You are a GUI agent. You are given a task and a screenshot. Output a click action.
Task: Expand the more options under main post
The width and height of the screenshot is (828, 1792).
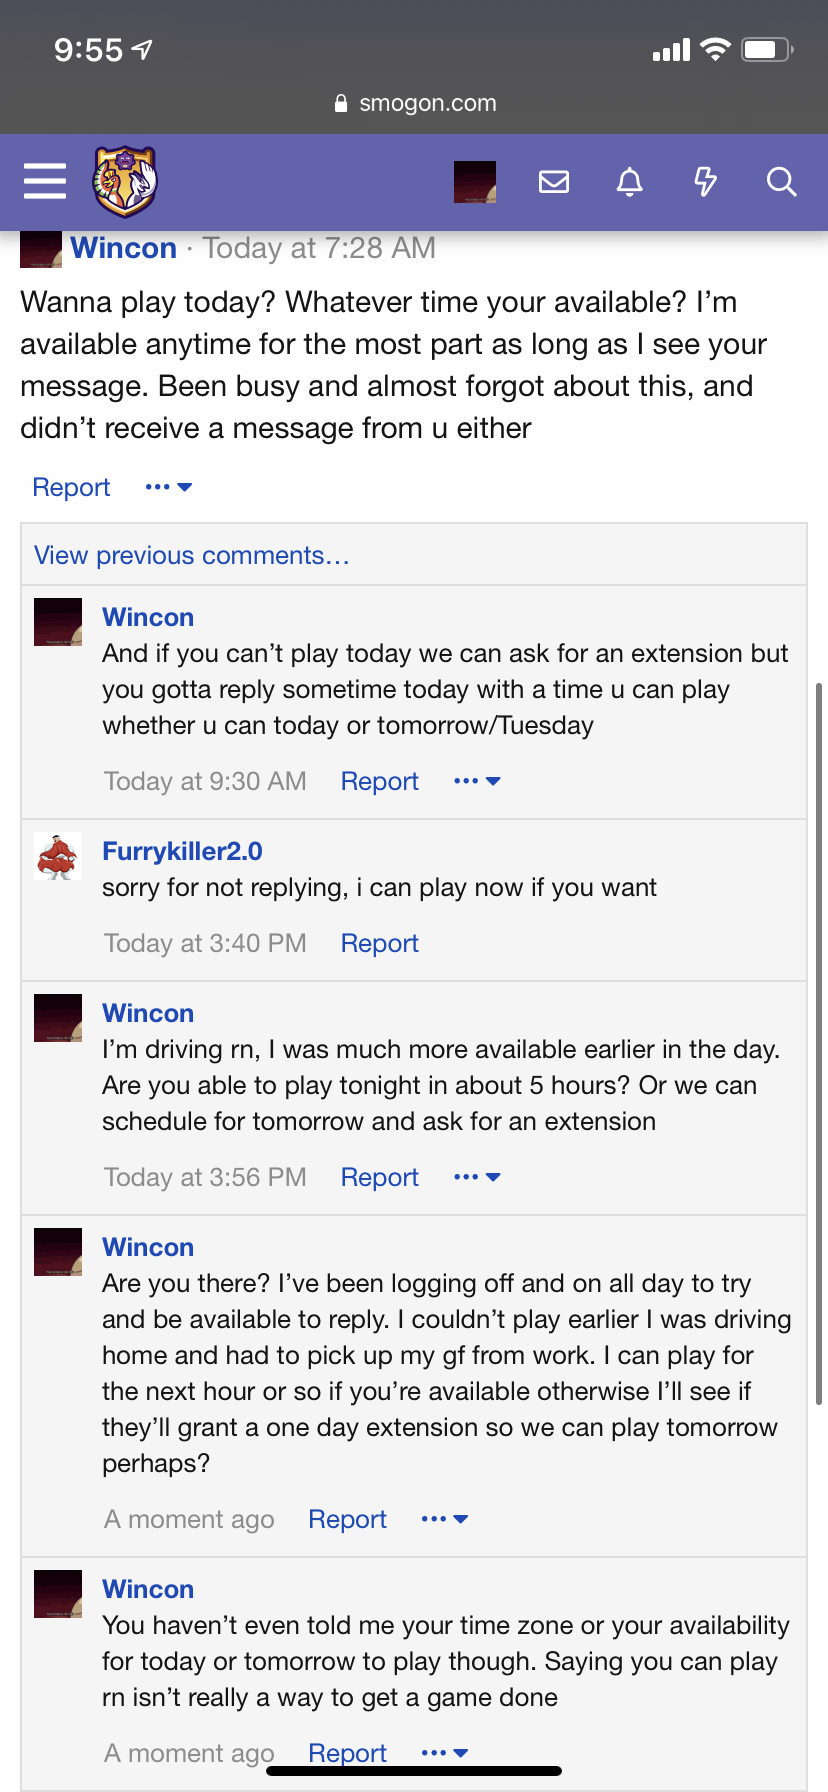point(168,487)
